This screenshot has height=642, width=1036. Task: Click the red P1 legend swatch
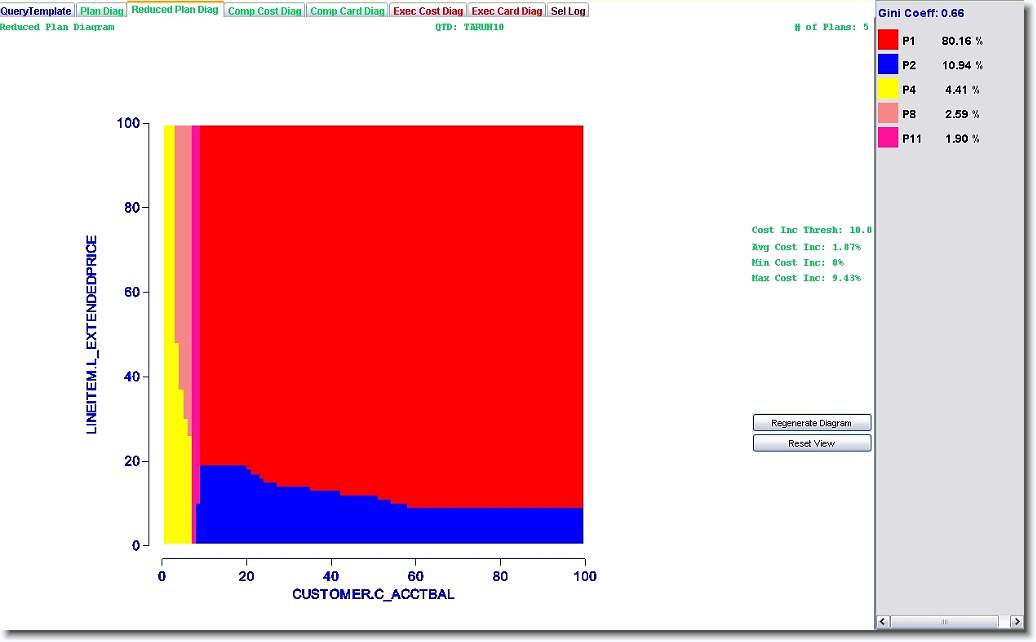point(888,40)
